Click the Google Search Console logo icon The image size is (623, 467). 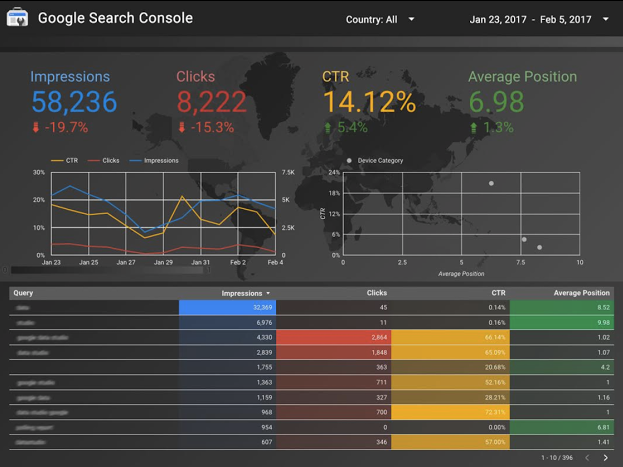tap(17, 17)
